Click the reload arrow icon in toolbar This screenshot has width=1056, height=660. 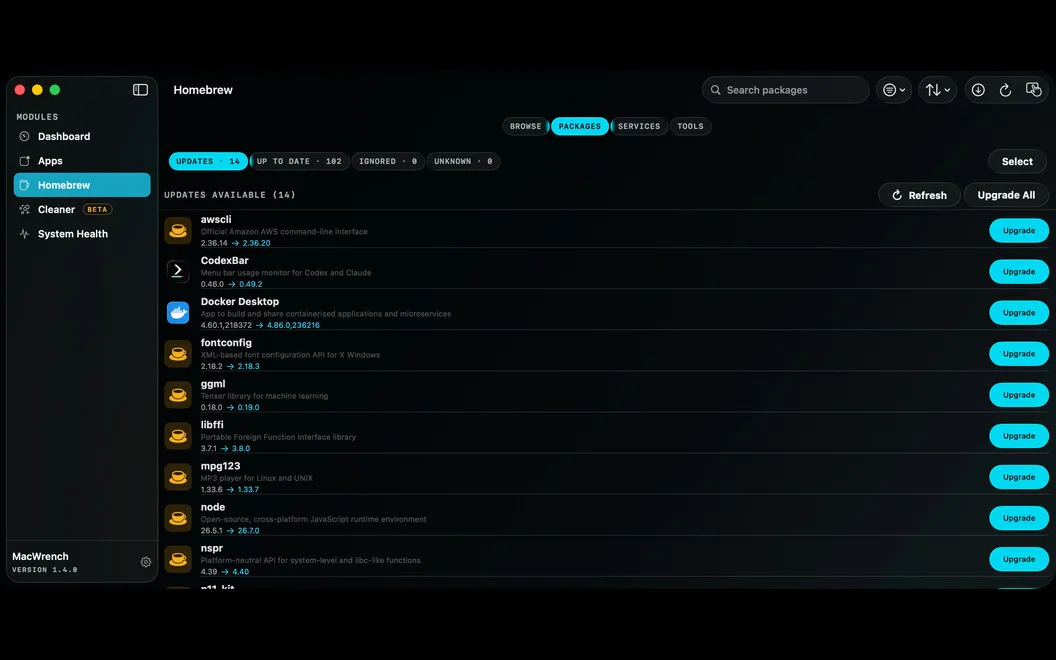tap(1005, 90)
